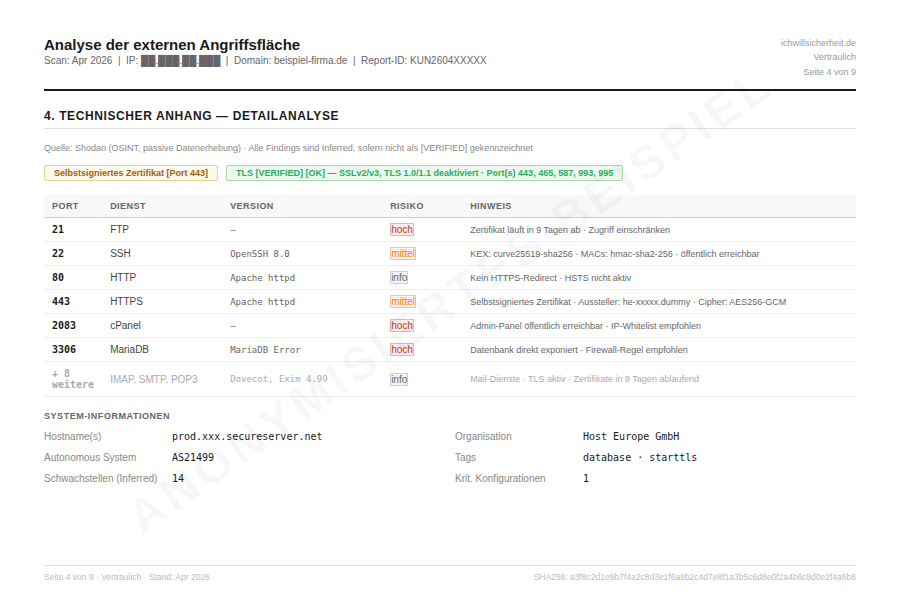Select the OpenSSH 8.0 version text
Viewport: 900px width, 600px height.
[259, 254]
